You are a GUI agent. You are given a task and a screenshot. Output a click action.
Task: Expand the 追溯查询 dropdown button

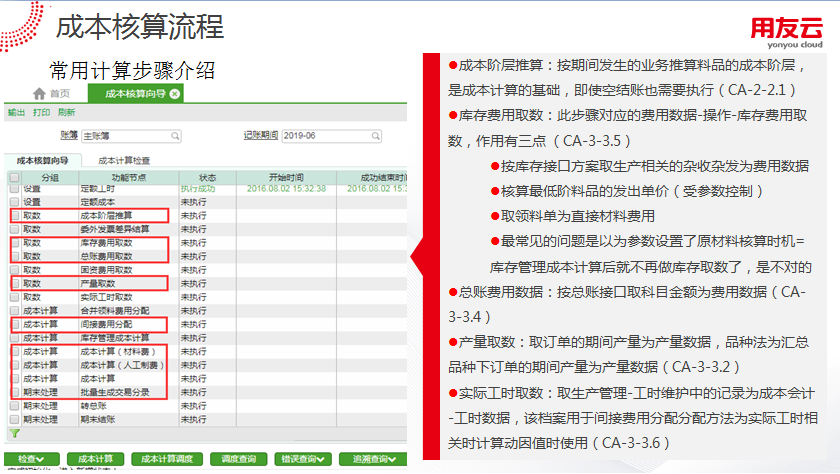click(373, 459)
